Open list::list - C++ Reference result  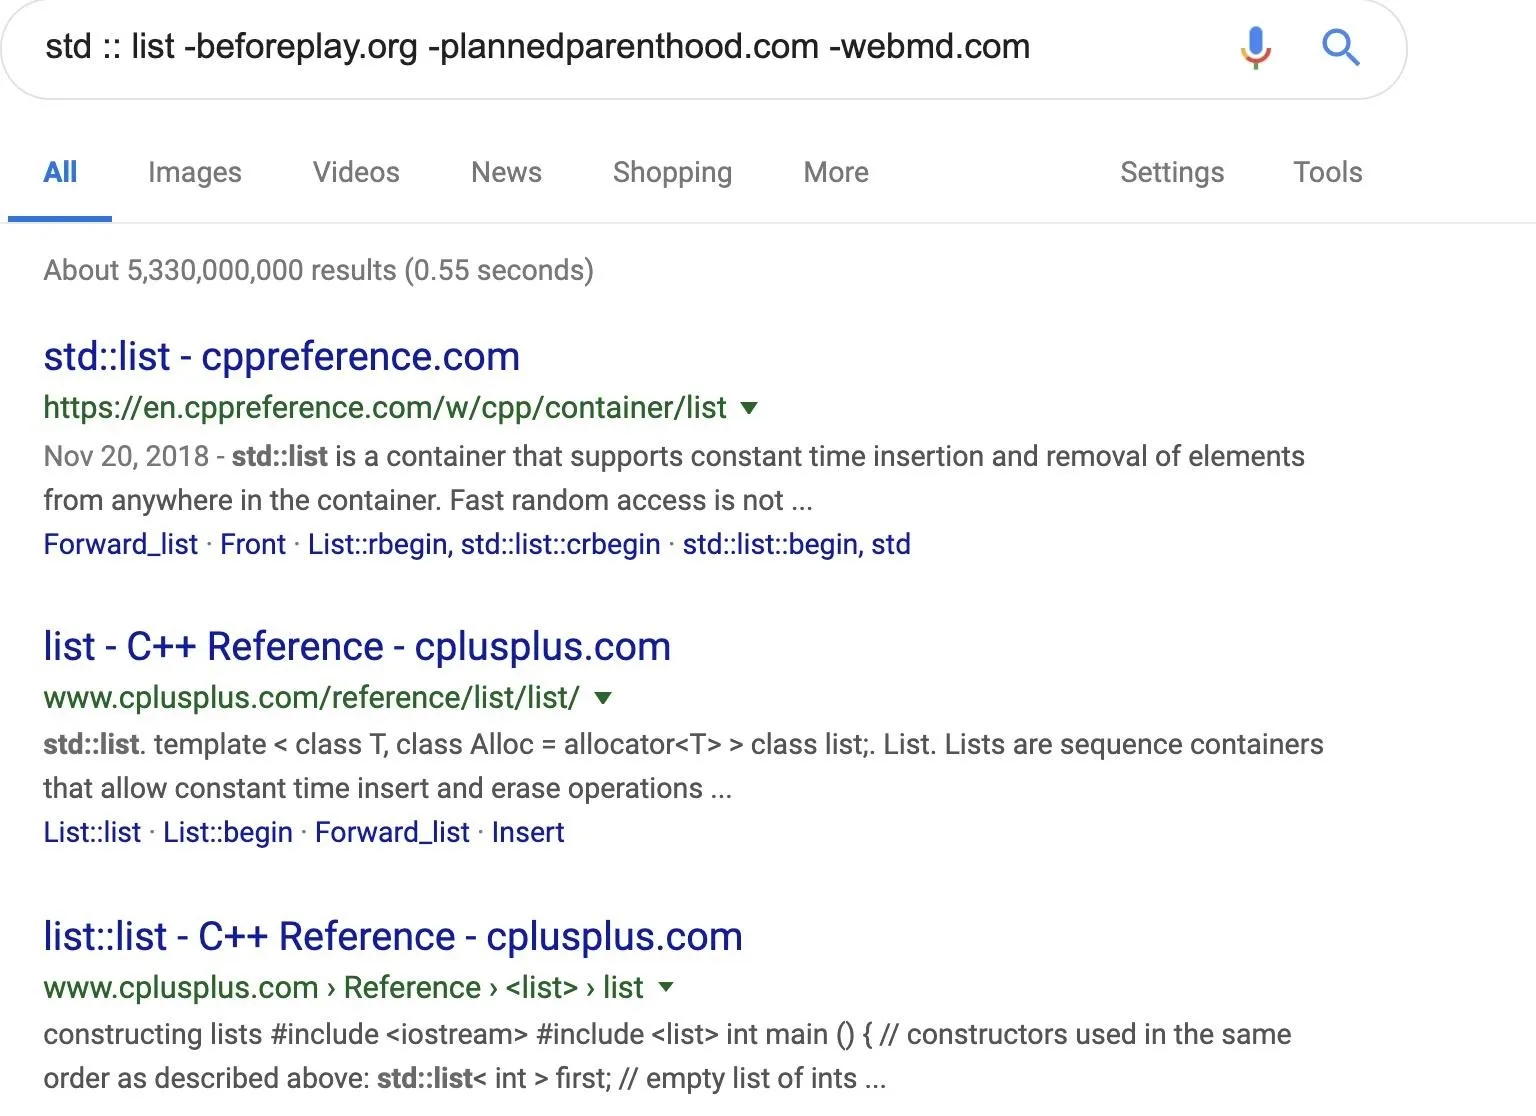(393, 937)
